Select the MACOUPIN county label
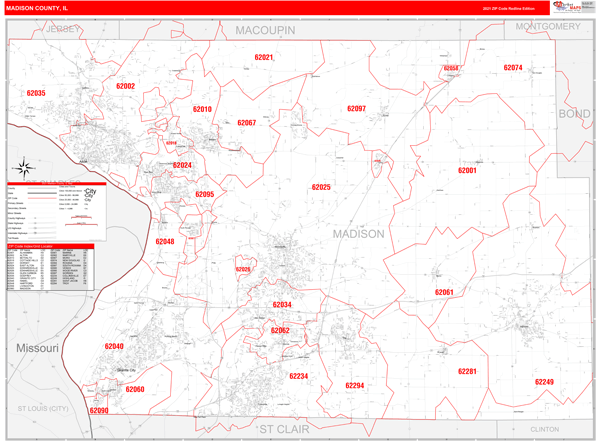Viewport: 600px width, 441px height. click(x=265, y=31)
